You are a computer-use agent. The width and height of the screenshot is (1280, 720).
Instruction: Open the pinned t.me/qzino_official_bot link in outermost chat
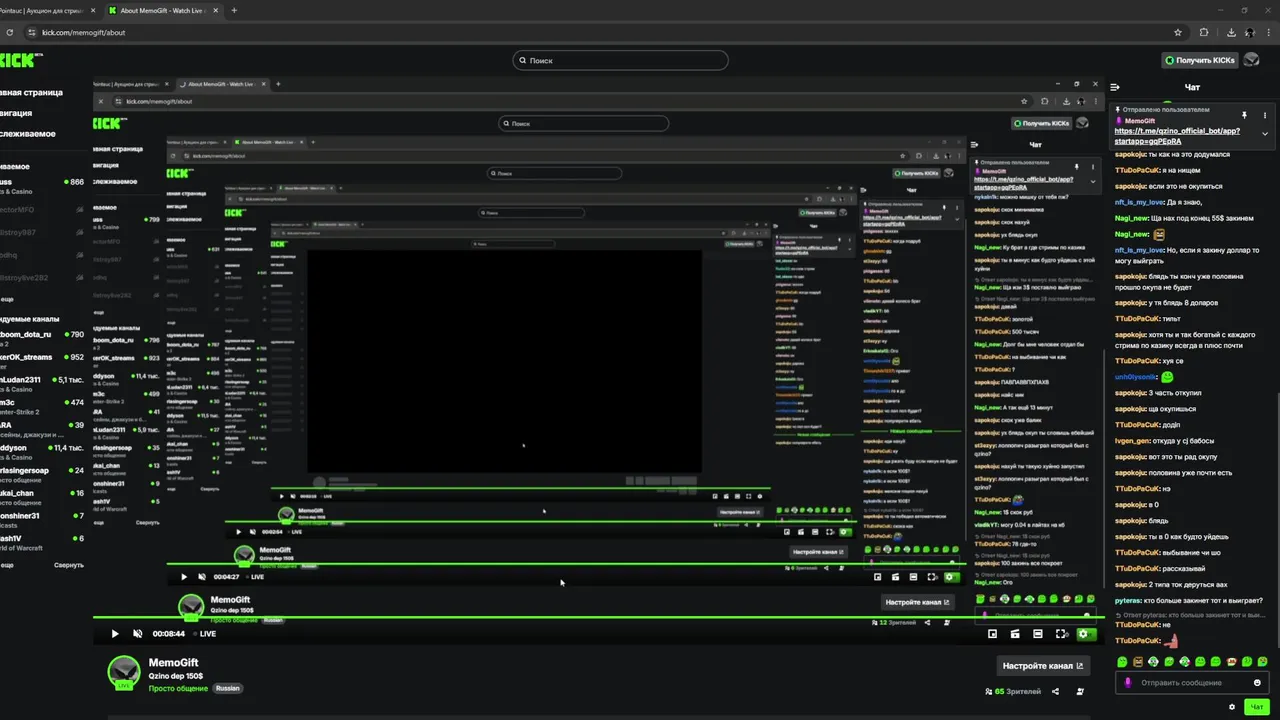pos(1177,136)
